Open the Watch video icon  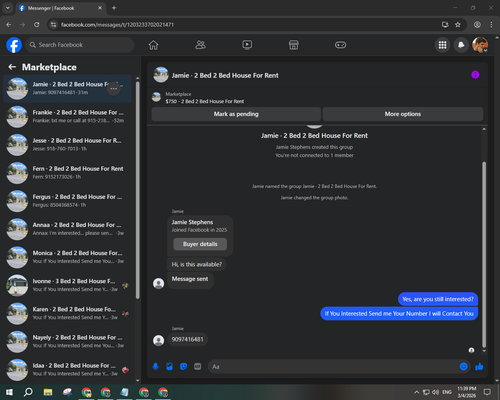(247, 45)
